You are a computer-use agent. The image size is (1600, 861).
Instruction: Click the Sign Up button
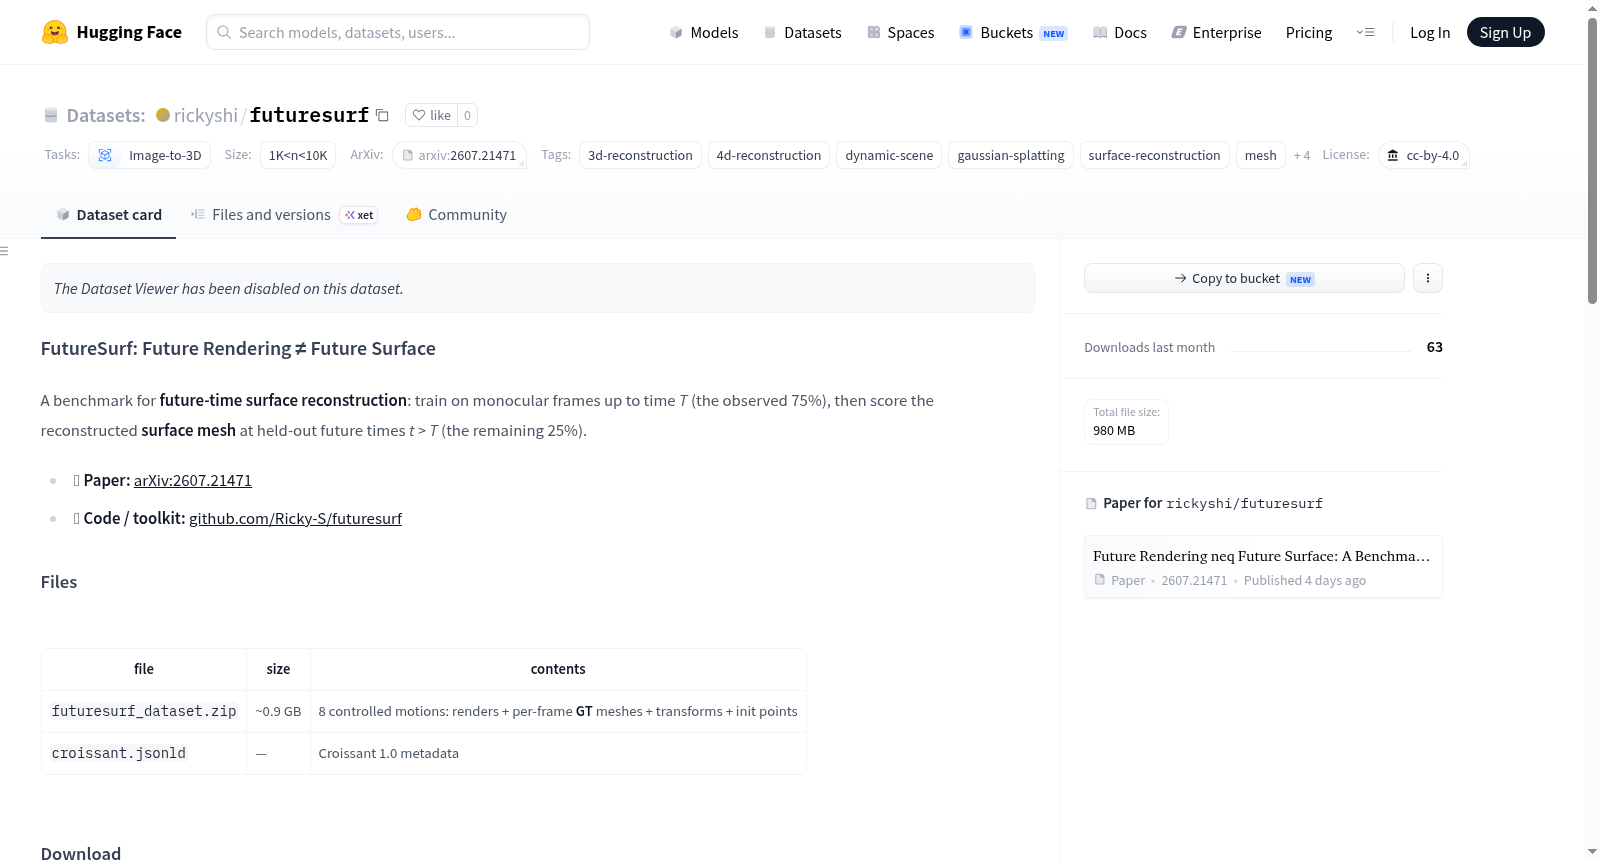click(1505, 32)
